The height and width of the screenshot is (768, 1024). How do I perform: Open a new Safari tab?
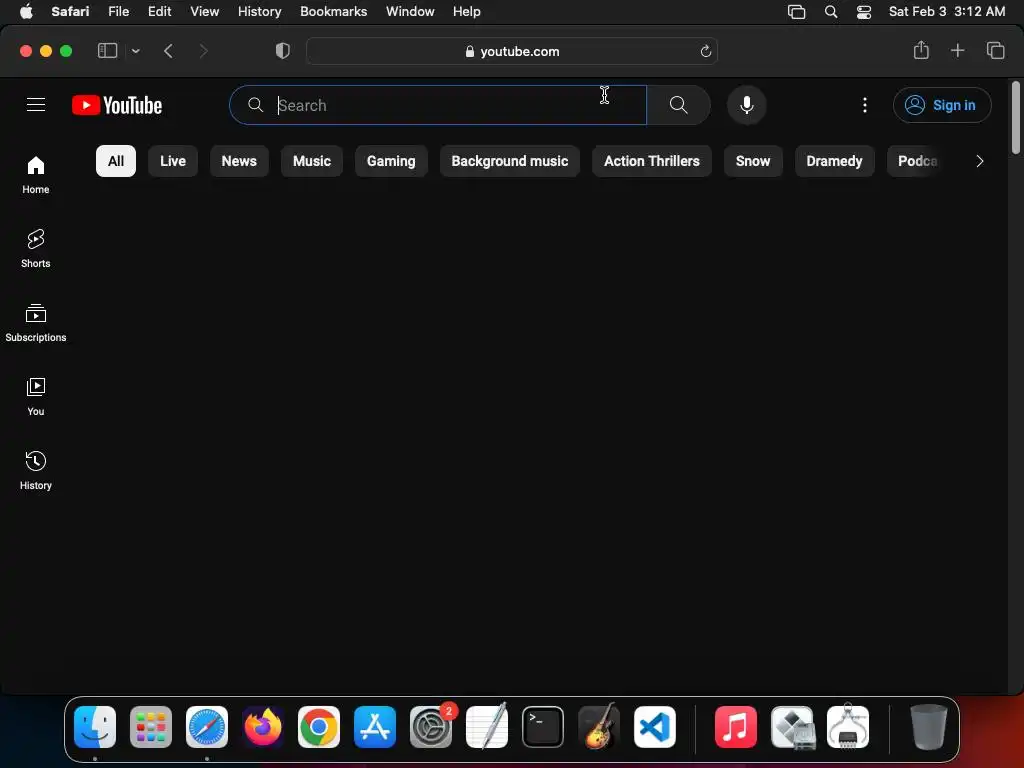[x=957, y=50]
